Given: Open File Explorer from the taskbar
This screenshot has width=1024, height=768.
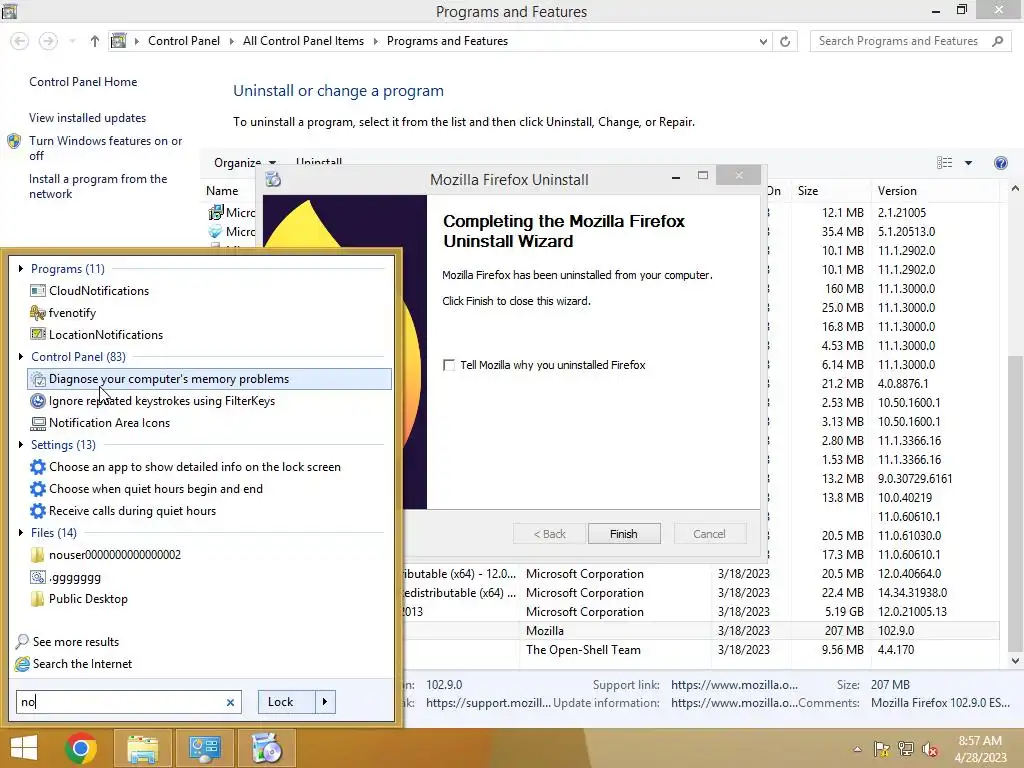Looking at the screenshot, I should [142, 748].
